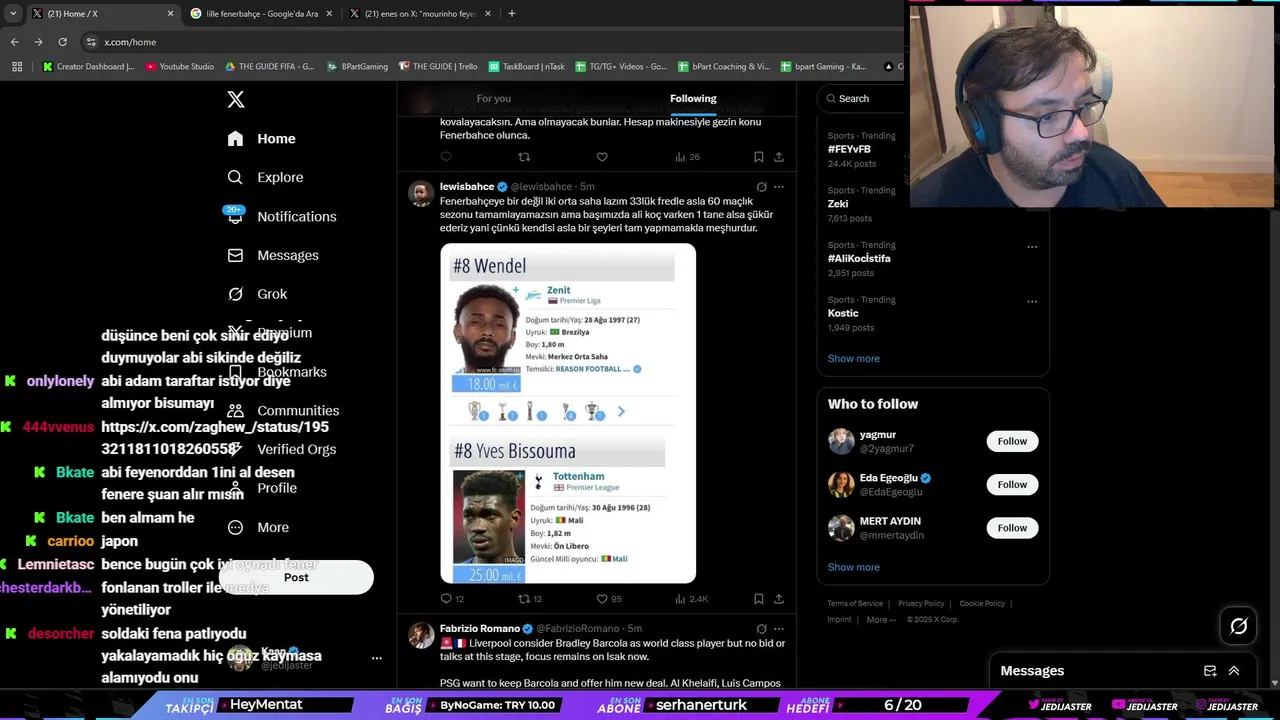Image resolution: width=1280 pixels, height=720 pixels.
Task: Share lewisbahce's tweet
Action: click(779, 599)
